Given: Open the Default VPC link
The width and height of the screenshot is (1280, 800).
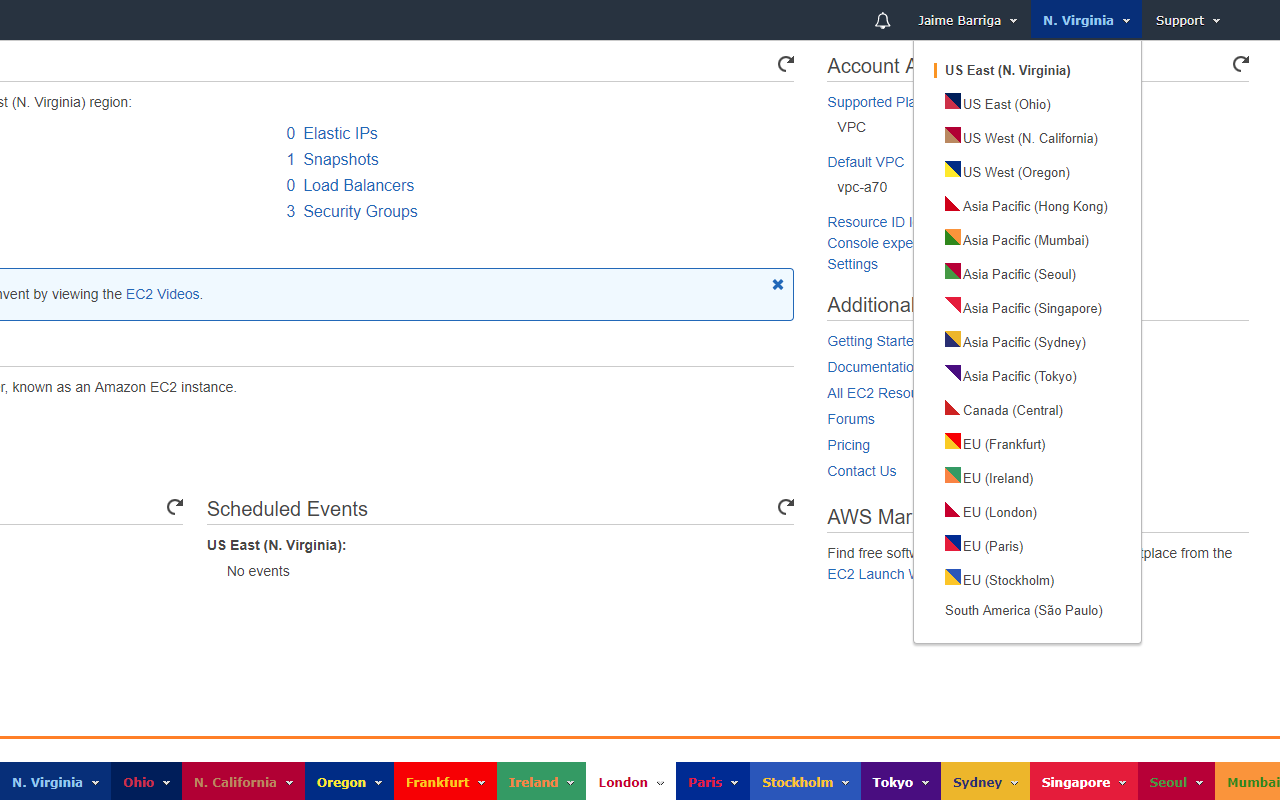Looking at the screenshot, I should click(866, 162).
